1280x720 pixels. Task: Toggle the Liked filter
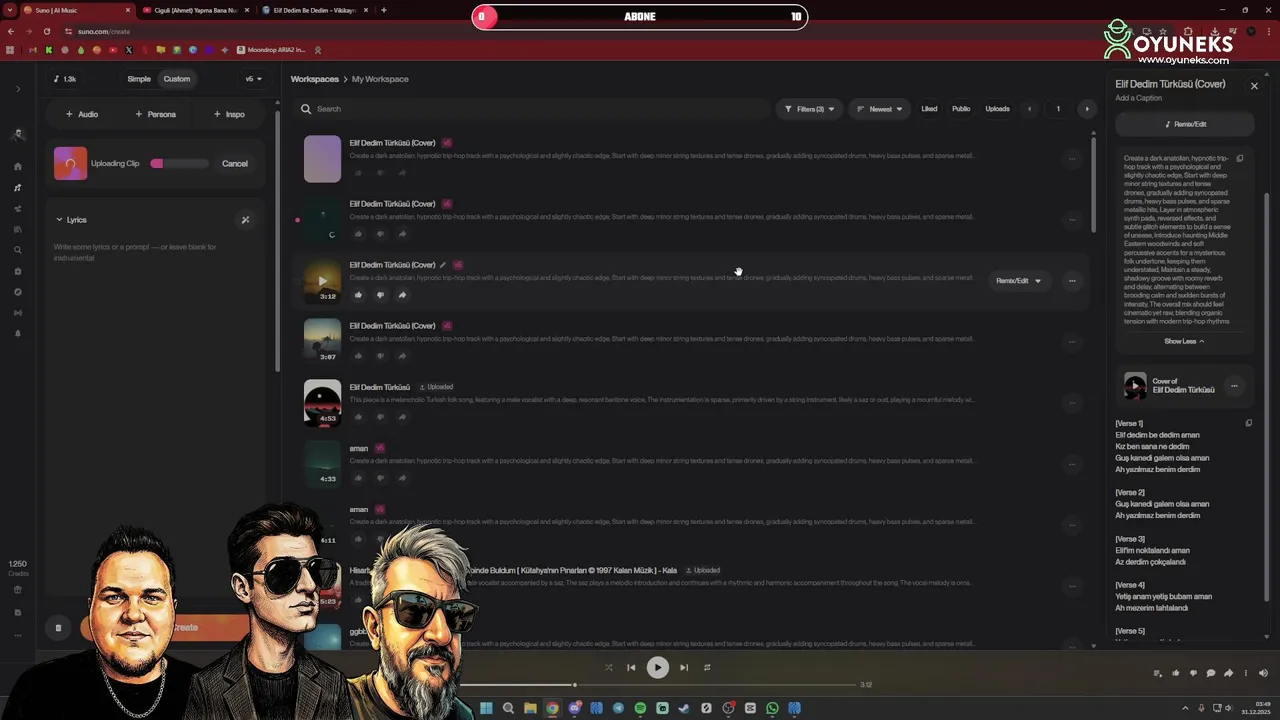pyautogui.click(x=929, y=109)
